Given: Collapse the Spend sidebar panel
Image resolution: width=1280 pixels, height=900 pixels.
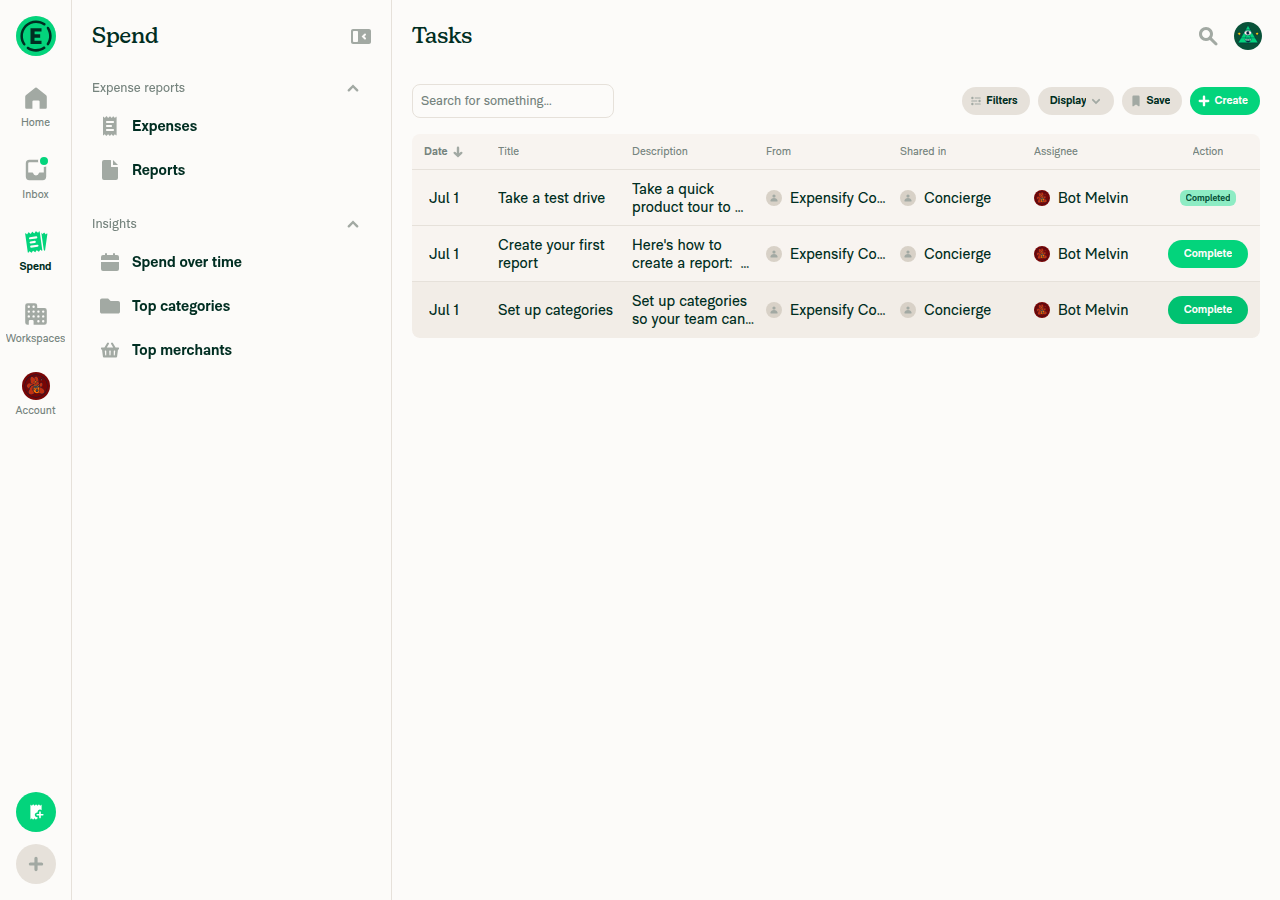Looking at the screenshot, I should 361,36.
